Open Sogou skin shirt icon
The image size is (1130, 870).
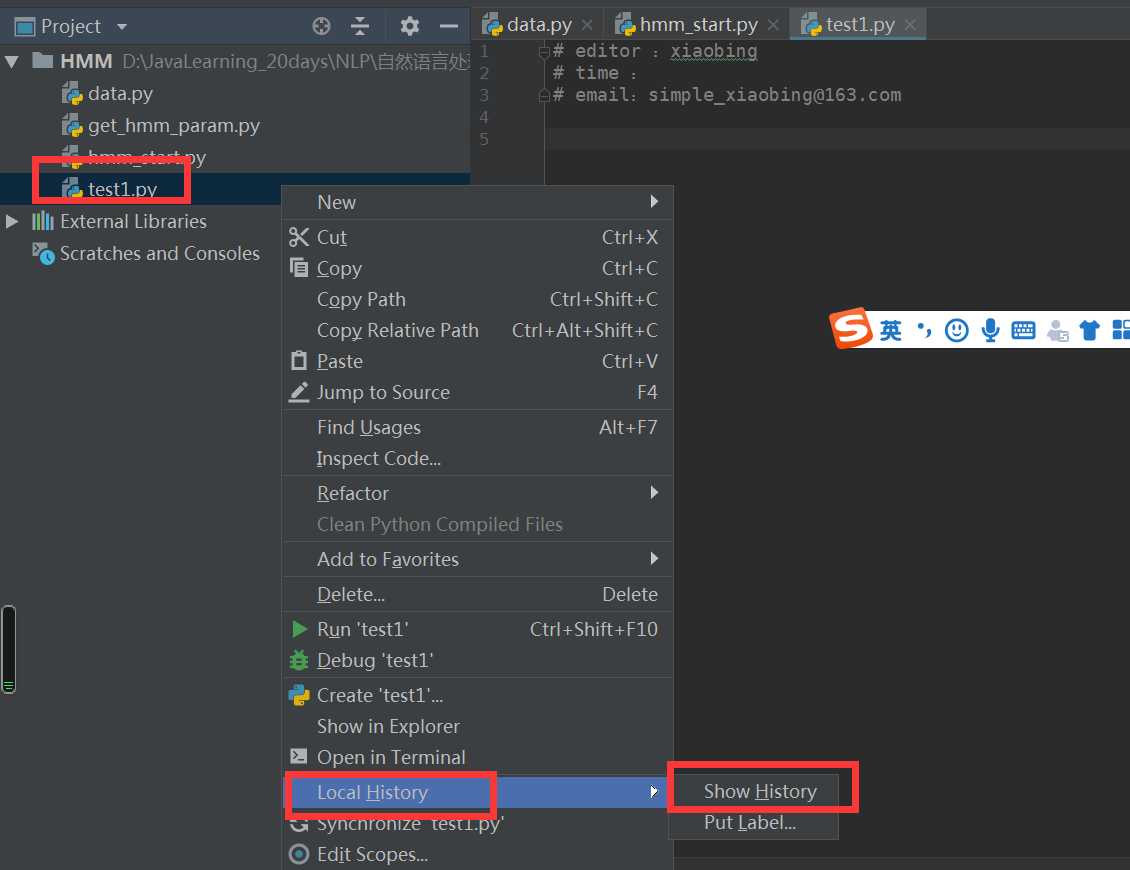1089,331
